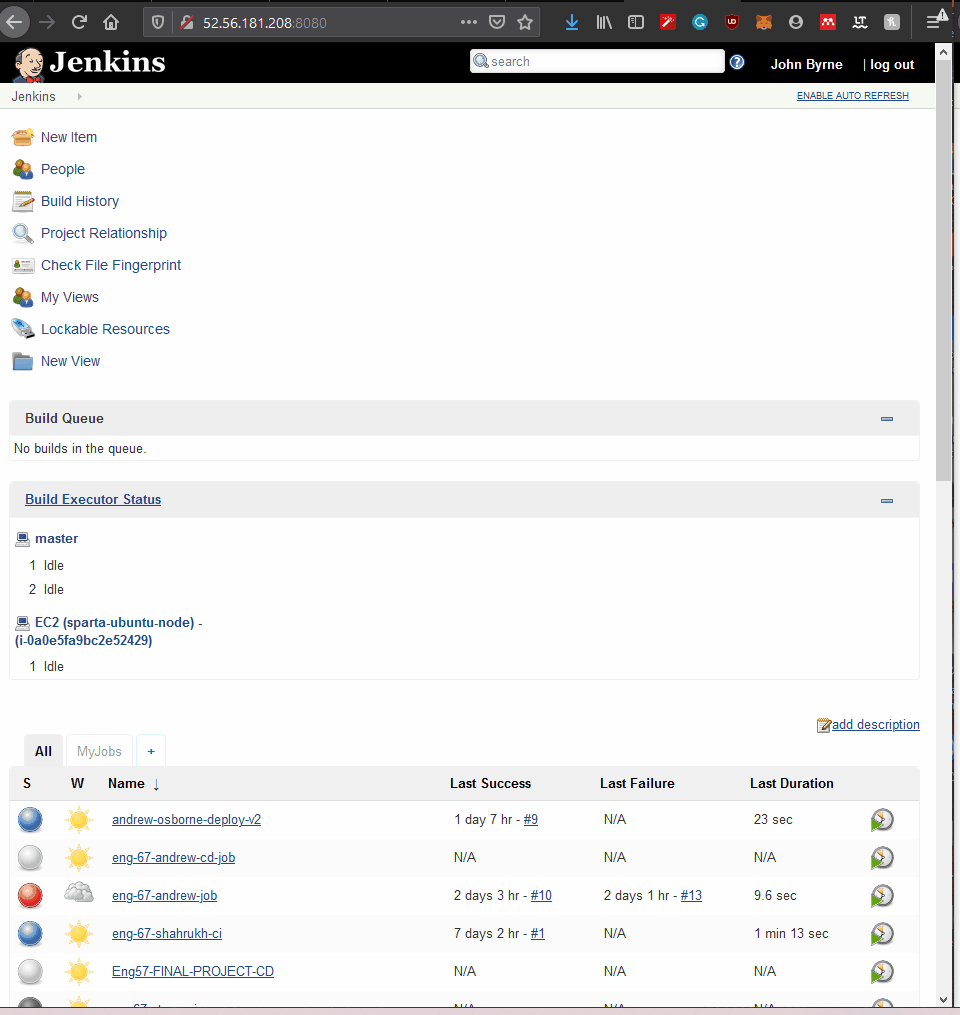Open the master node link
Viewport: 960px width, 1015px height.
pos(56,539)
